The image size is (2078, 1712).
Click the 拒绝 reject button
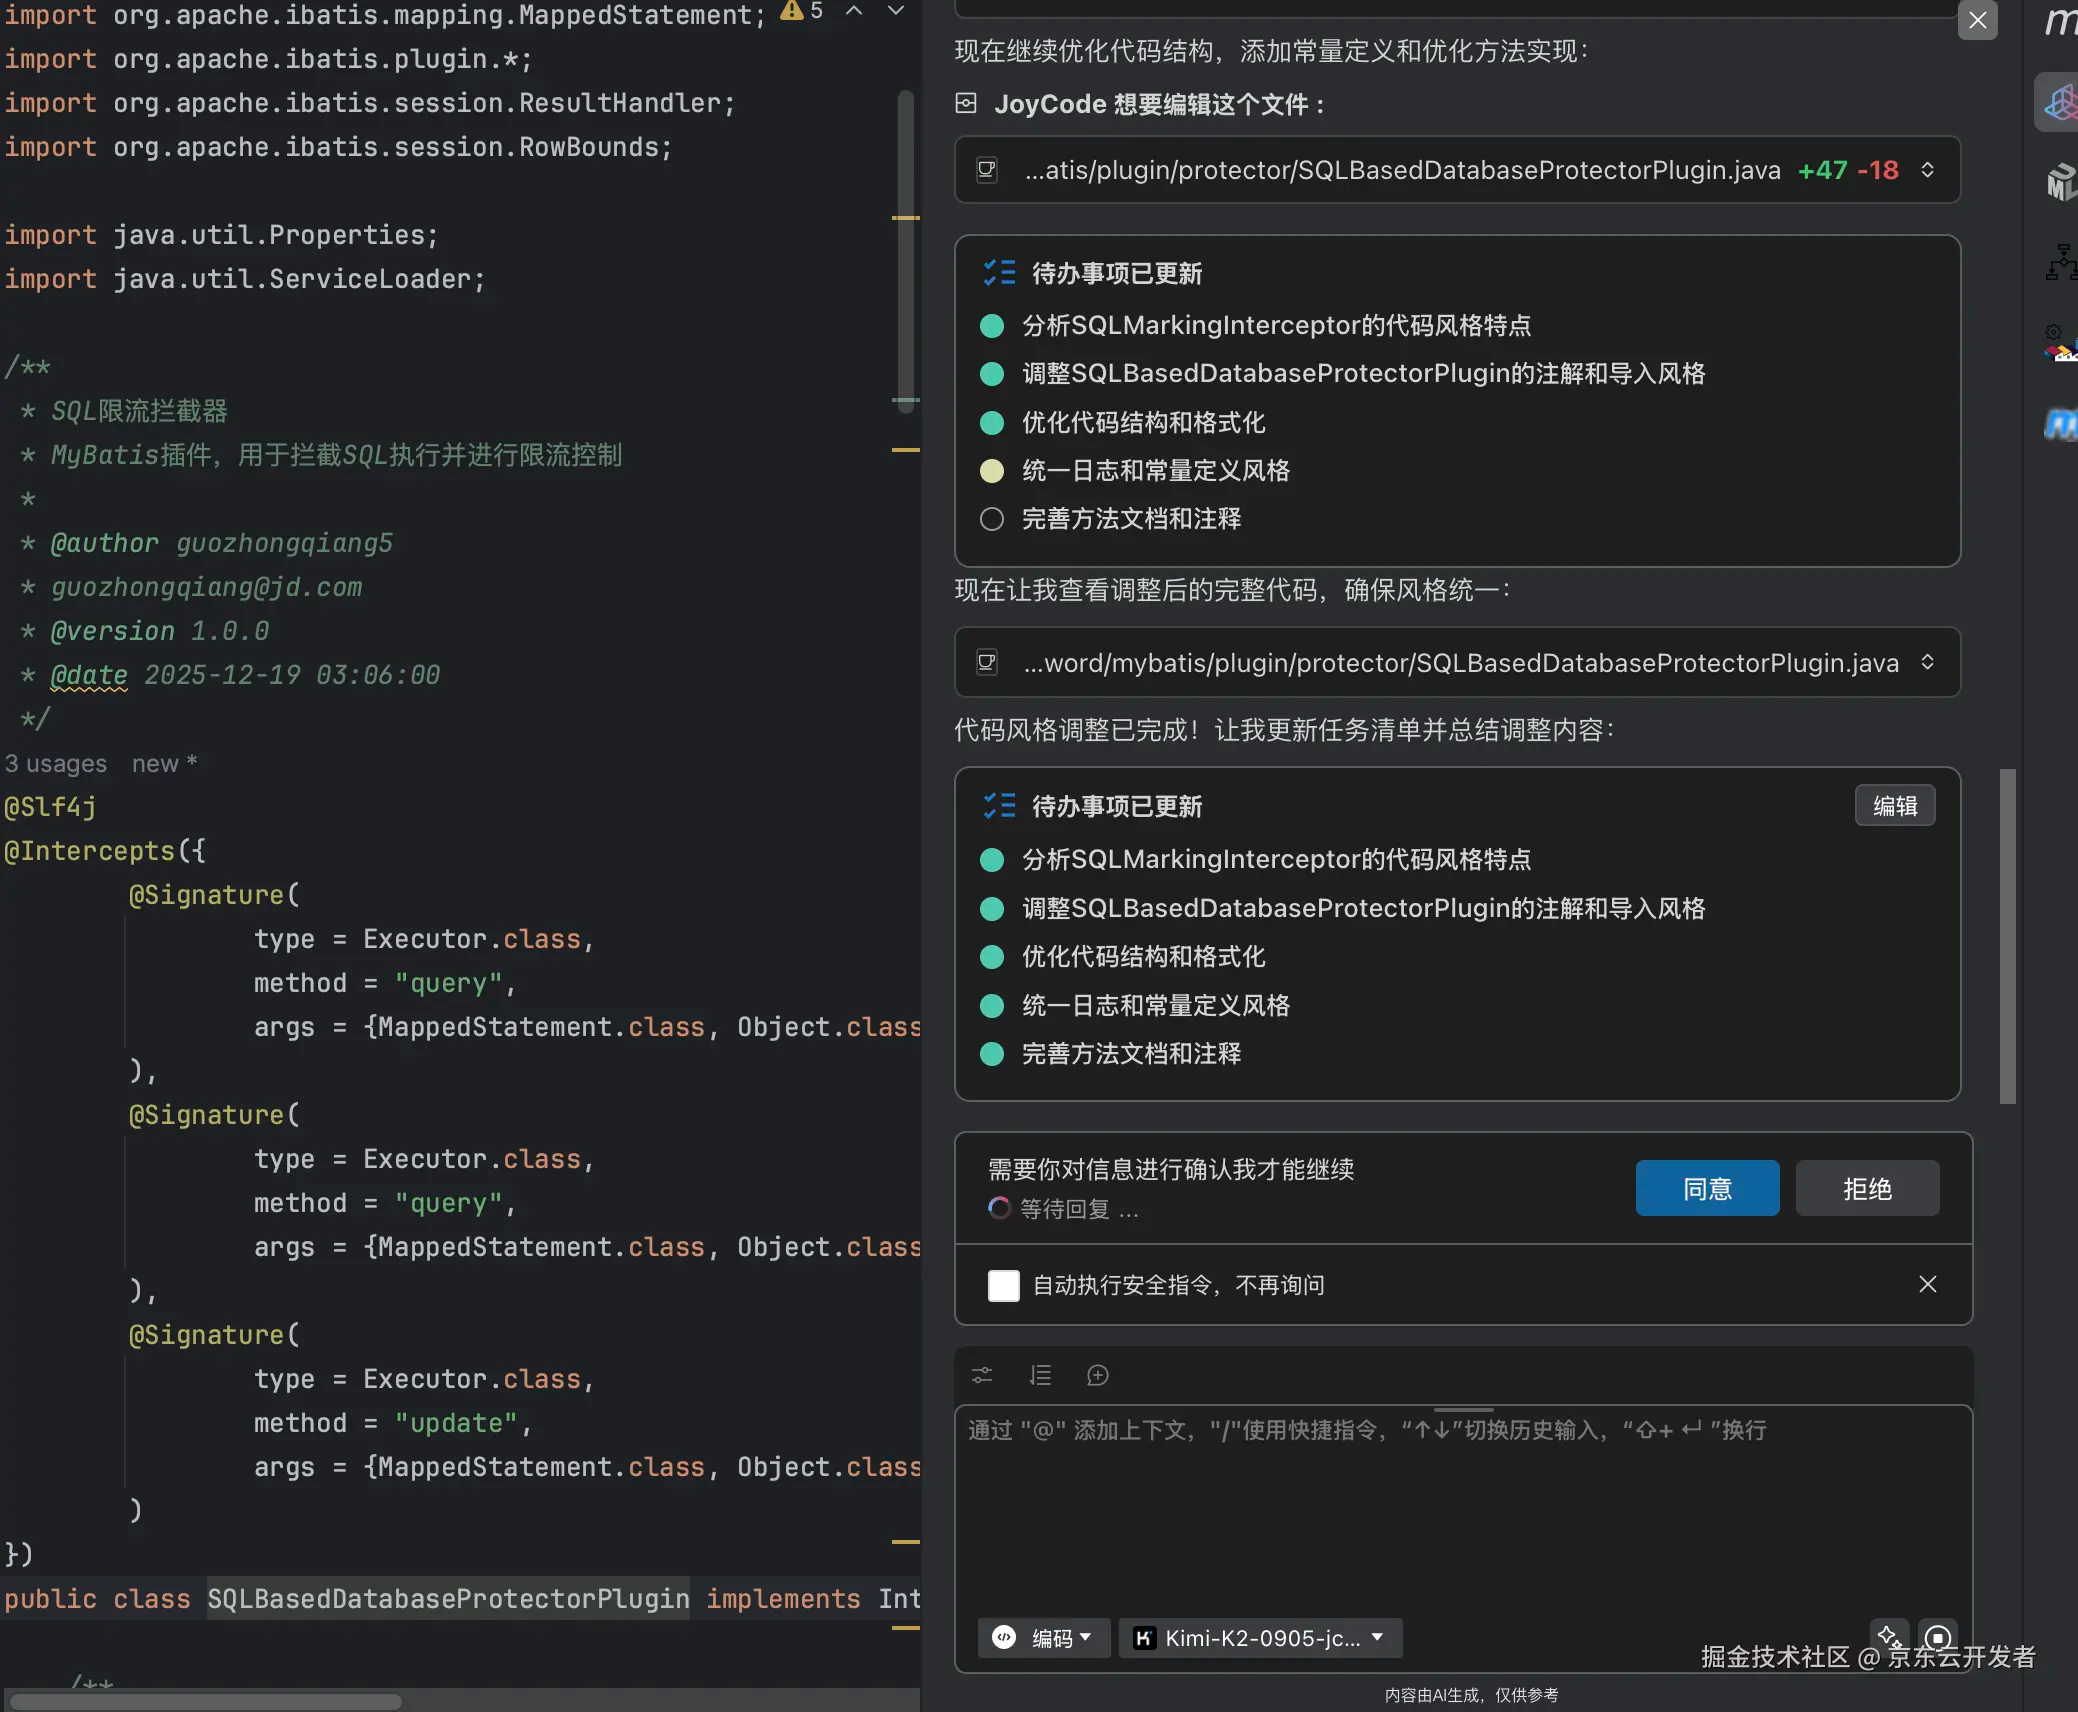[x=1866, y=1188]
